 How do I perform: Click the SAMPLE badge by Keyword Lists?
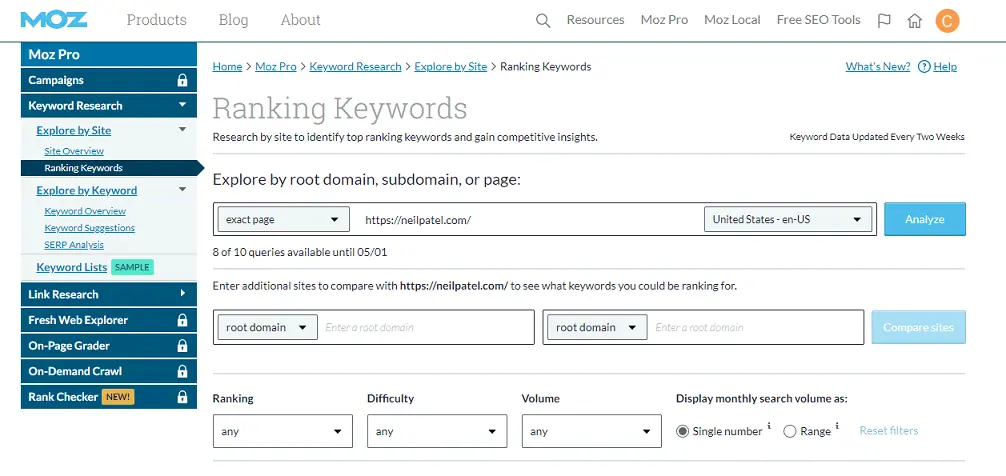pos(132,267)
